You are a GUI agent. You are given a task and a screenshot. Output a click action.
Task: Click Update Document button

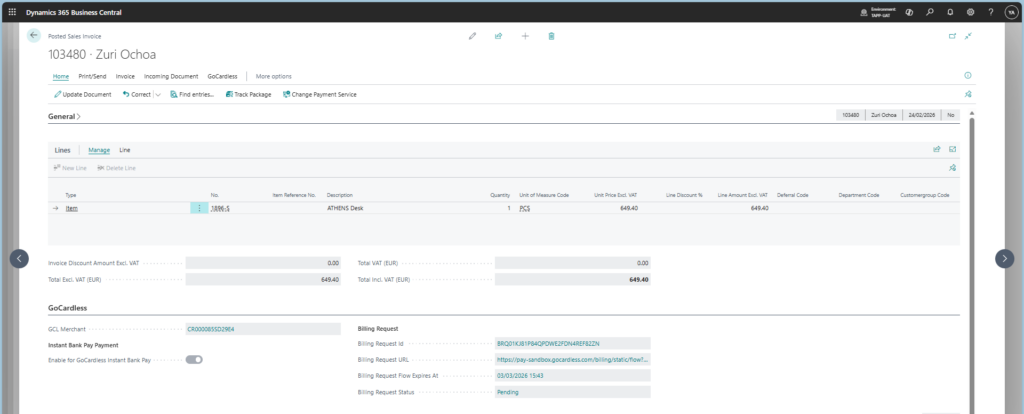[x=82, y=94]
